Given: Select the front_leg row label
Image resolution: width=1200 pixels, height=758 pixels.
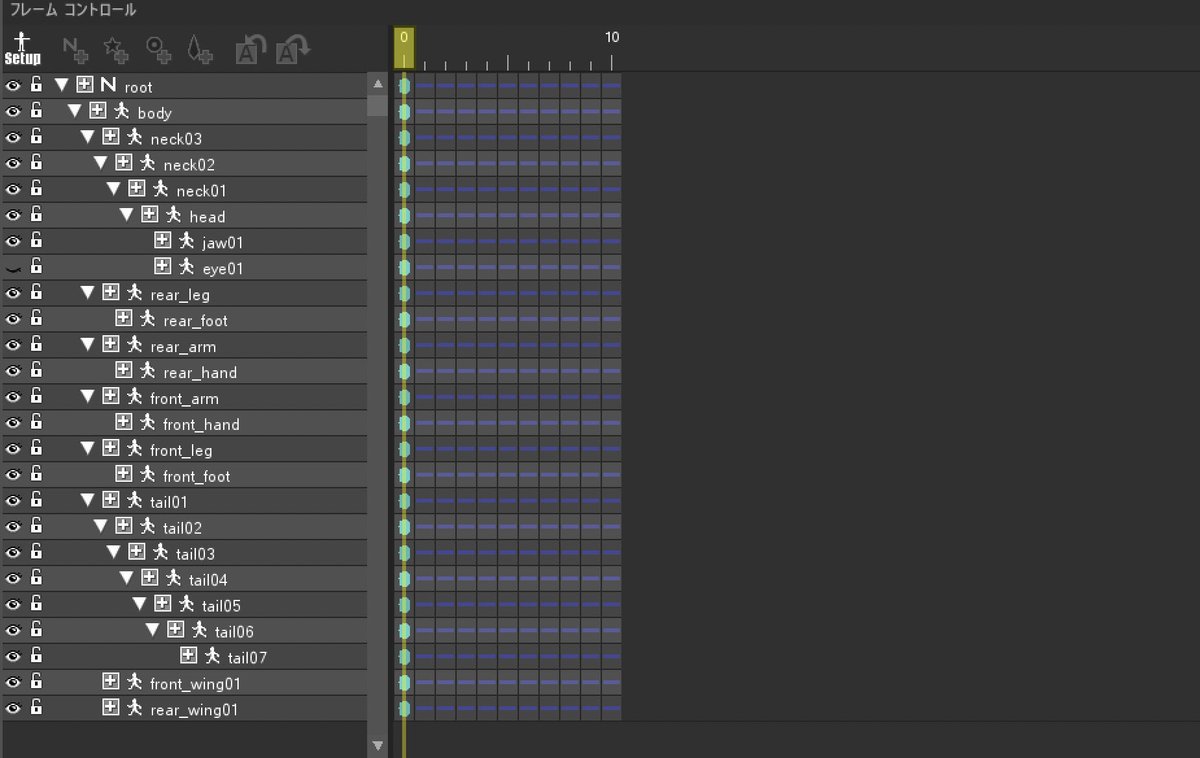Looking at the screenshot, I should coord(181,451).
